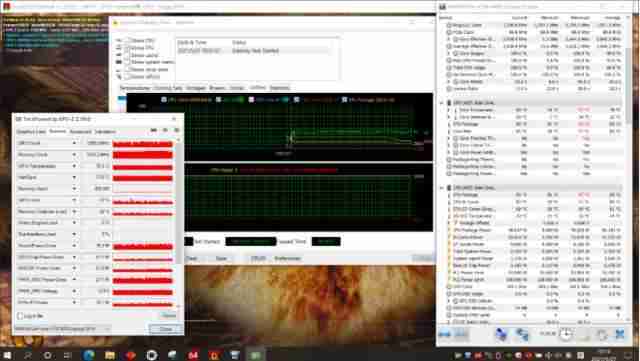The image size is (640, 361).
Task: Collapse first CPU sensor group in HWiNFO
Action: point(442,103)
